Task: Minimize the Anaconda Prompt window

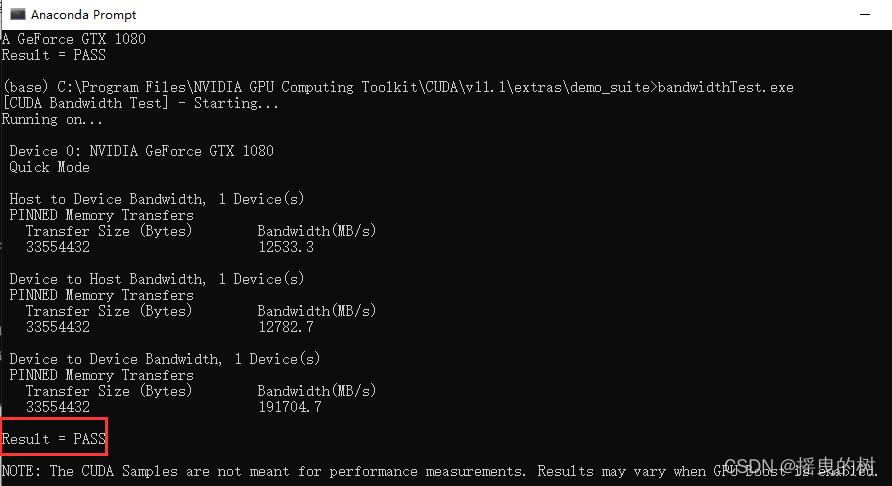Action: (865, 15)
